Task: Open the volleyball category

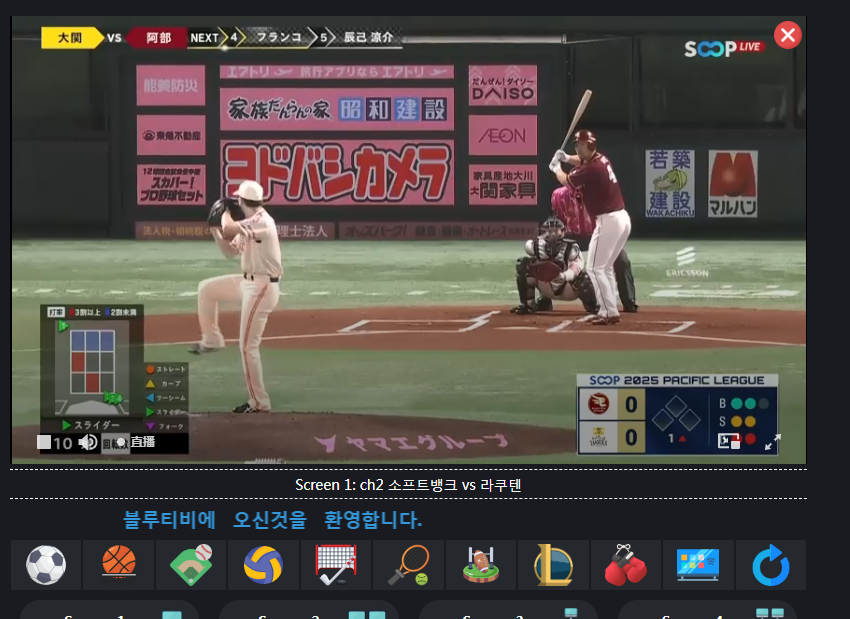Action: coord(263,565)
